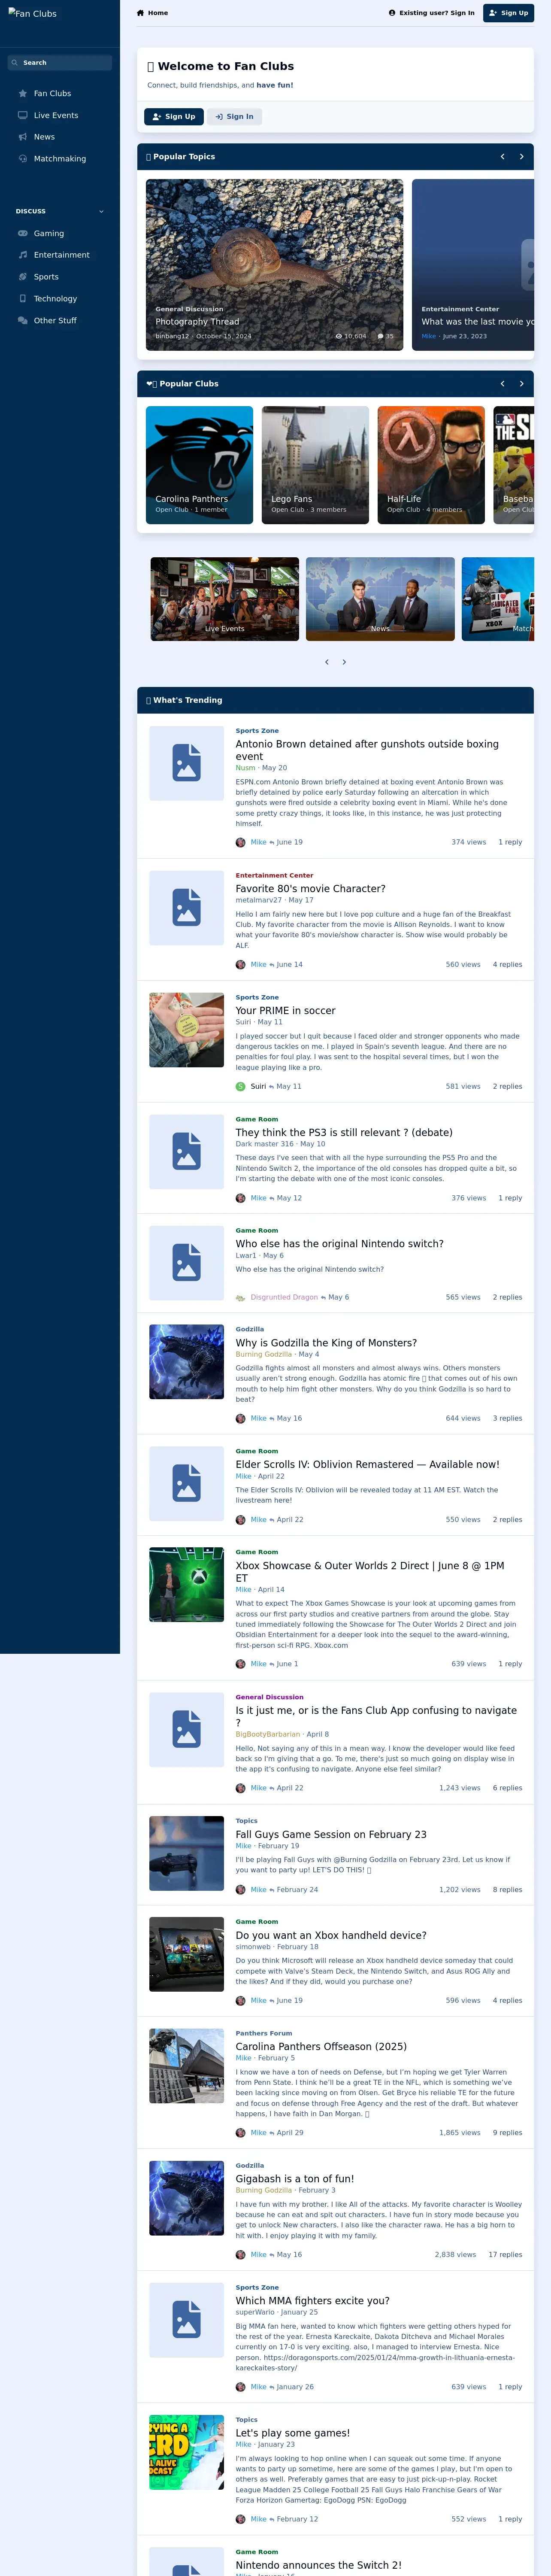Click the Sports icon in sidebar
Screen dimensions: 551x2576
(x=23, y=277)
